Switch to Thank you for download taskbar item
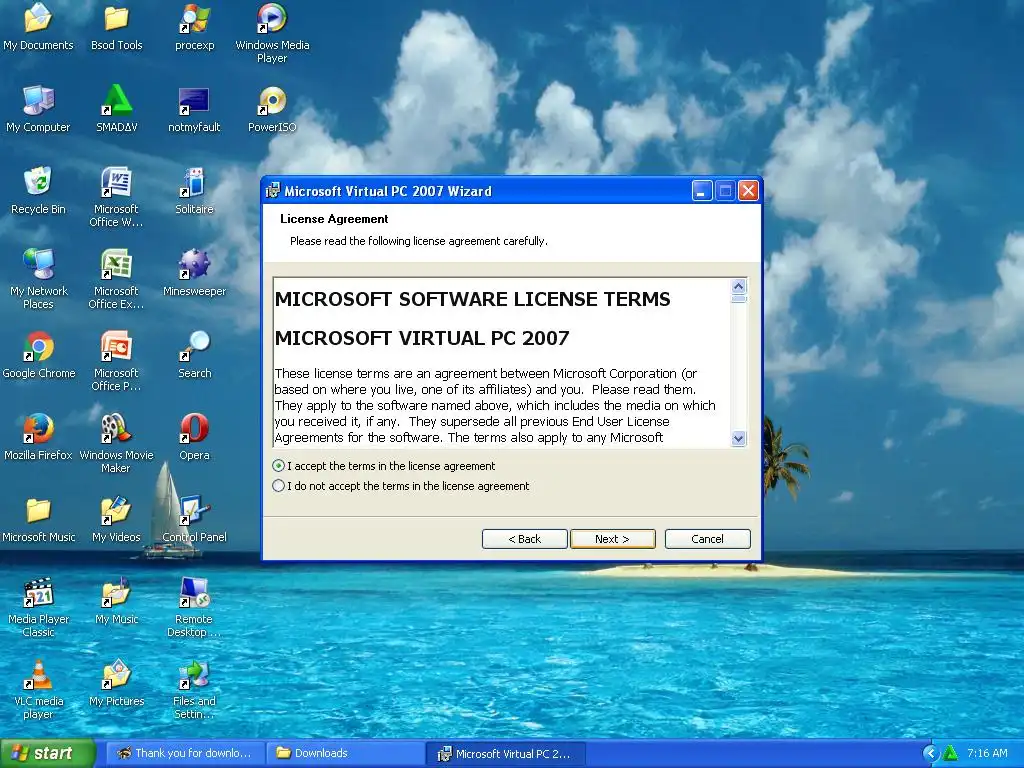The image size is (1024, 768). click(185, 754)
